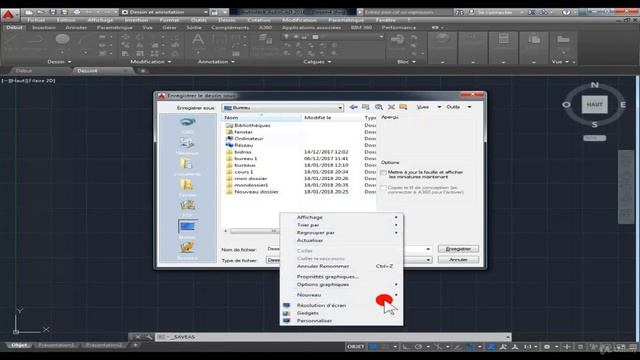Check the Copier le fil de conception checkbox

[383, 188]
